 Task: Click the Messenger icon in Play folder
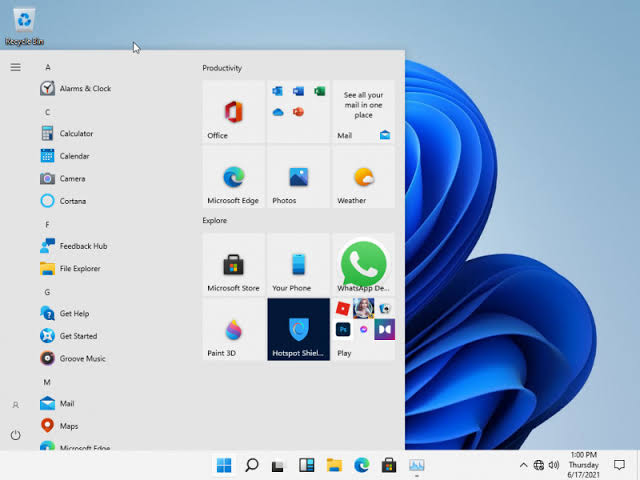click(x=364, y=329)
